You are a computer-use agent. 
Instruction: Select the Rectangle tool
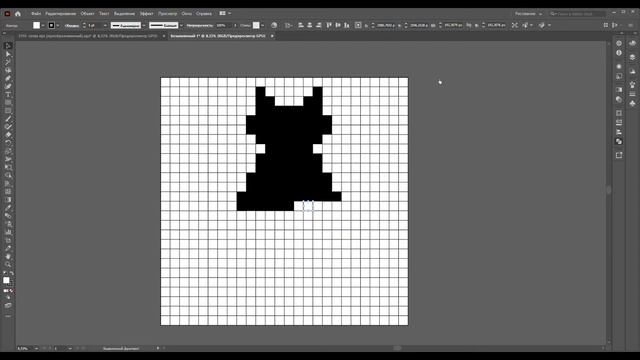[x=8, y=111]
